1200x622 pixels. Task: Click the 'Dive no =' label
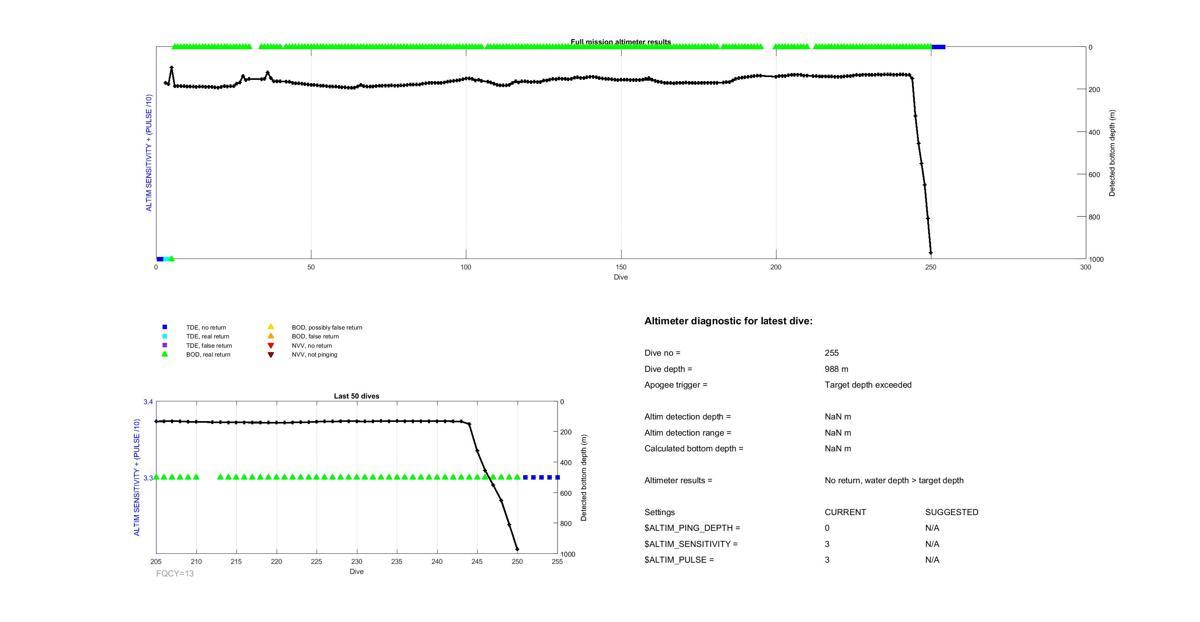[663, 353]
